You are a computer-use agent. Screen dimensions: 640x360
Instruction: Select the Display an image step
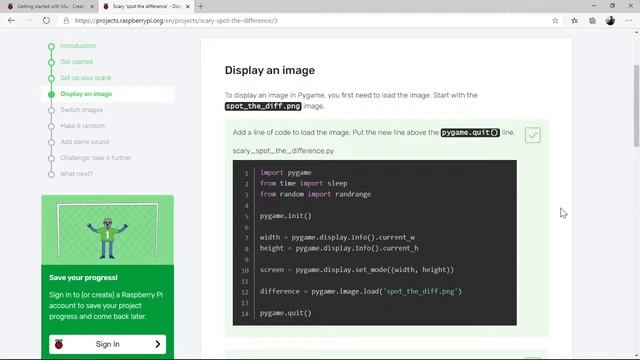86,94
